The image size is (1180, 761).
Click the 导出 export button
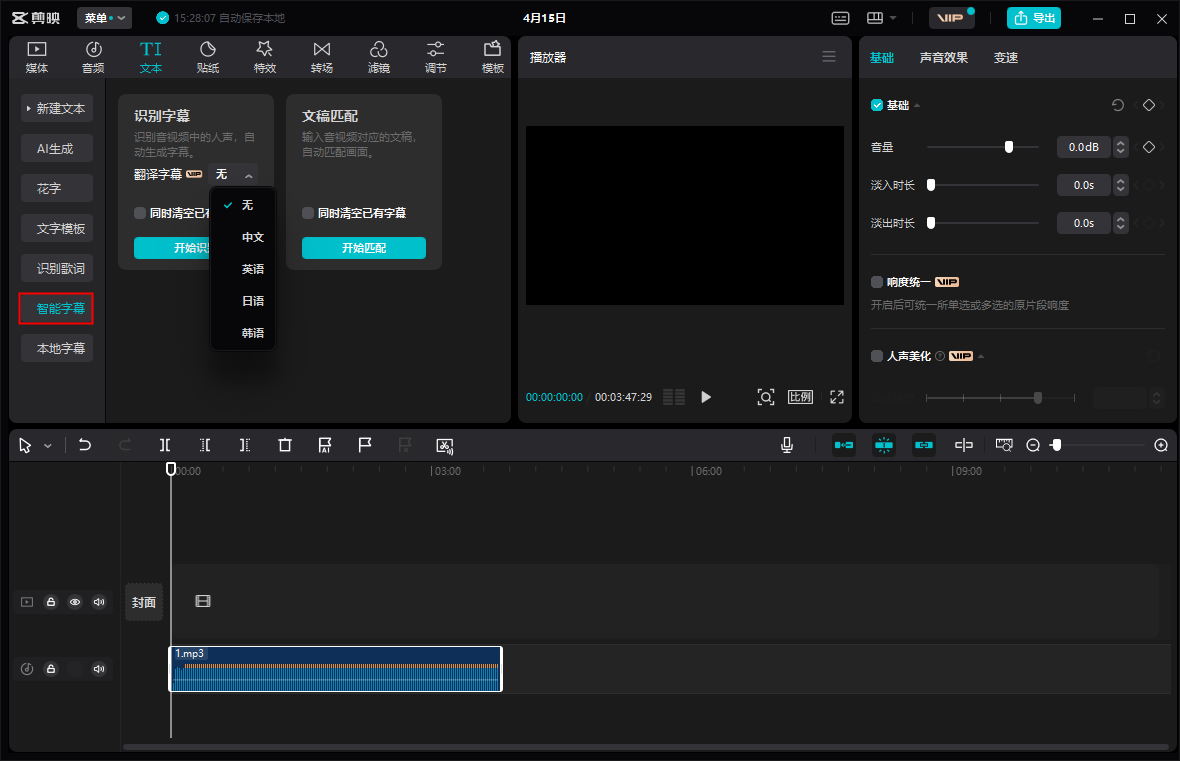point(1034,18)
